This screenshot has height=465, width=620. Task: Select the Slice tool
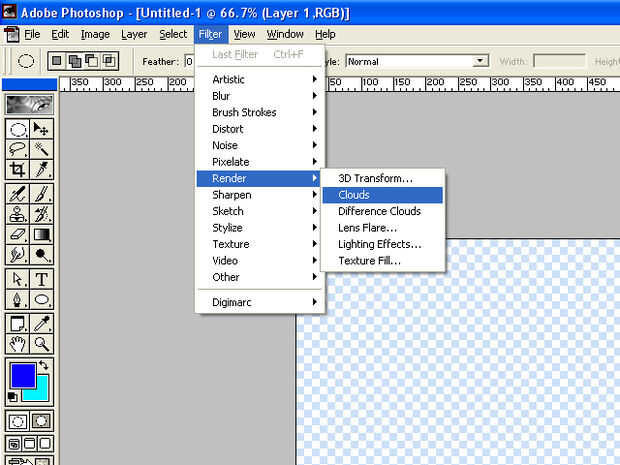[x=41, y=170]
